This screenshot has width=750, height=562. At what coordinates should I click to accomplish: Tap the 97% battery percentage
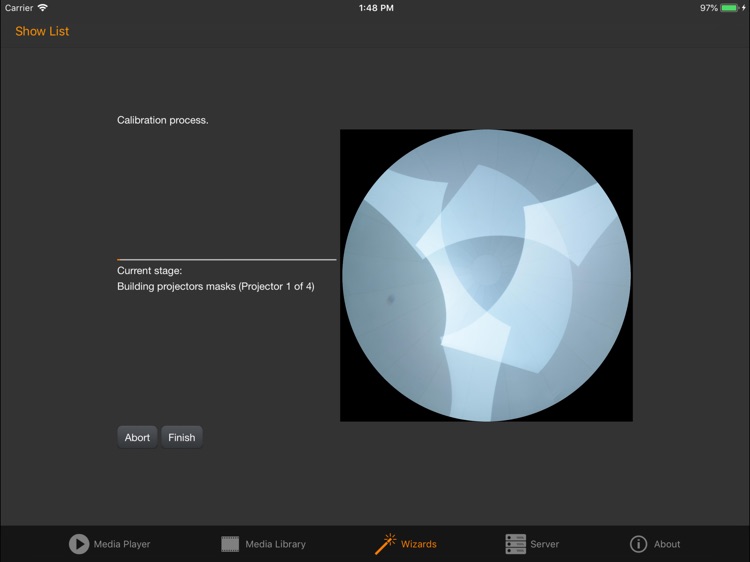coord(709,8)
